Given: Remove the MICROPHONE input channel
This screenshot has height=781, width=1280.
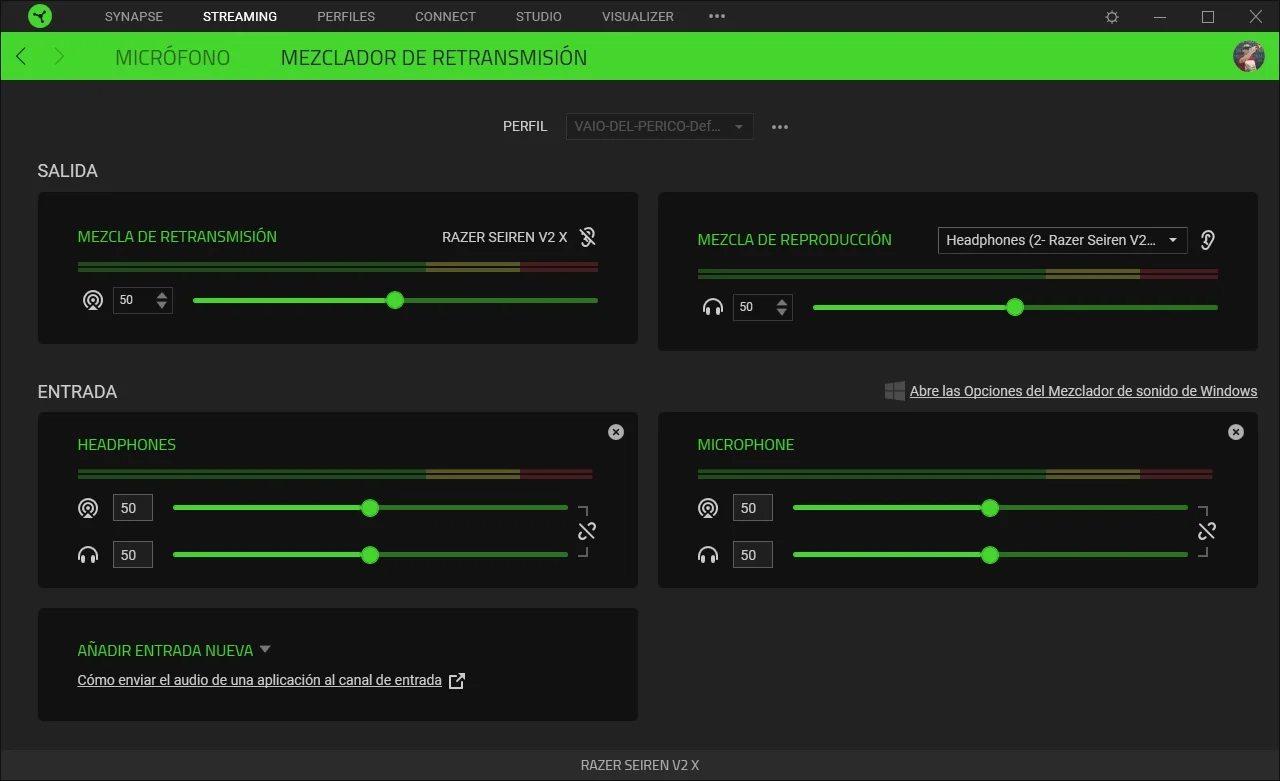Looking at the screenshot, I should click(1236, 432).
